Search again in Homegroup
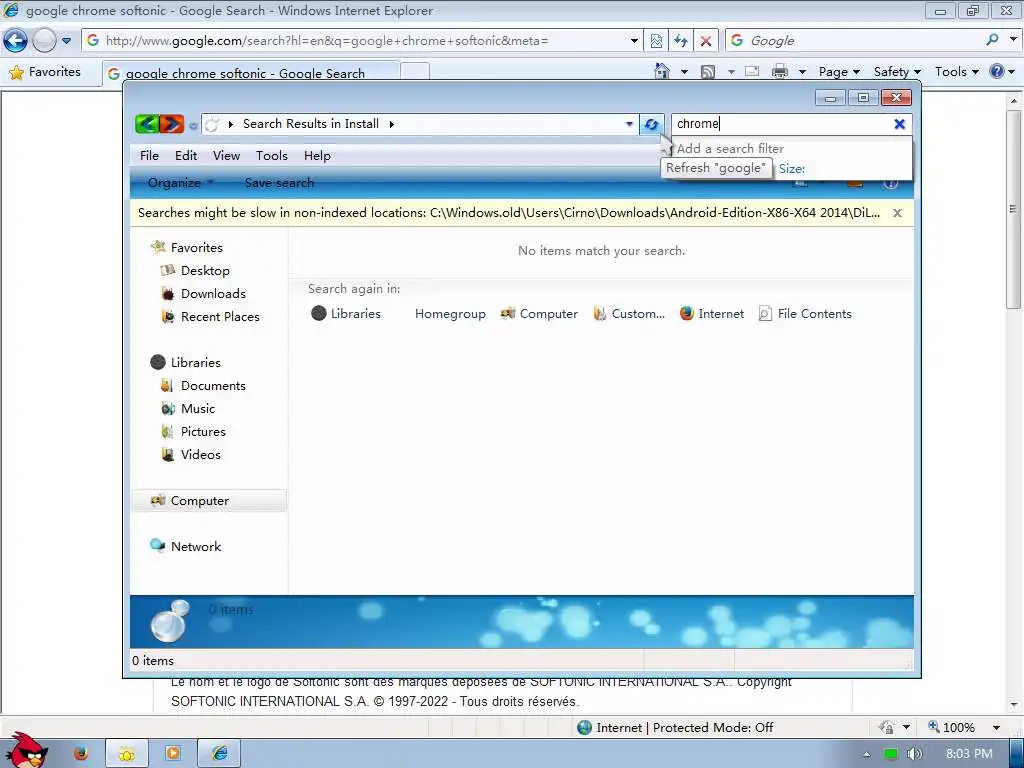The width and height of the screenshot is (1024, 768). click(x=450, y=314)
